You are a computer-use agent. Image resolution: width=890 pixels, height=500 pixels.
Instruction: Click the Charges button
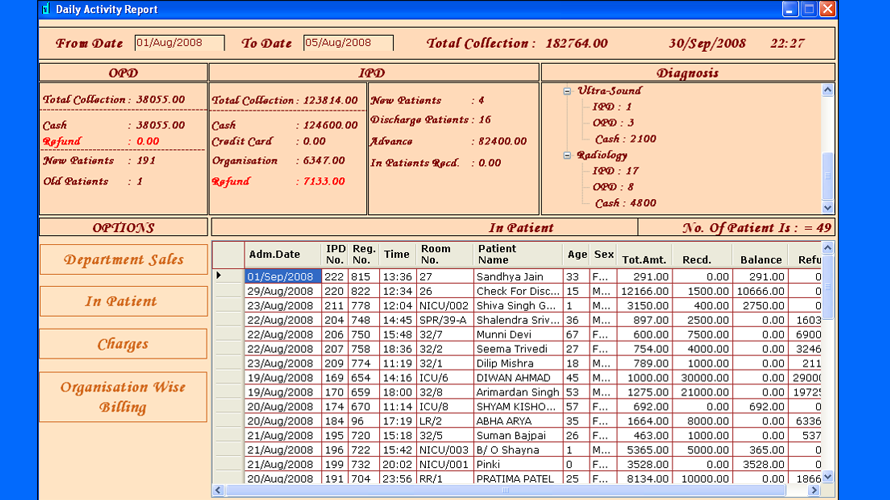point(124,344)
